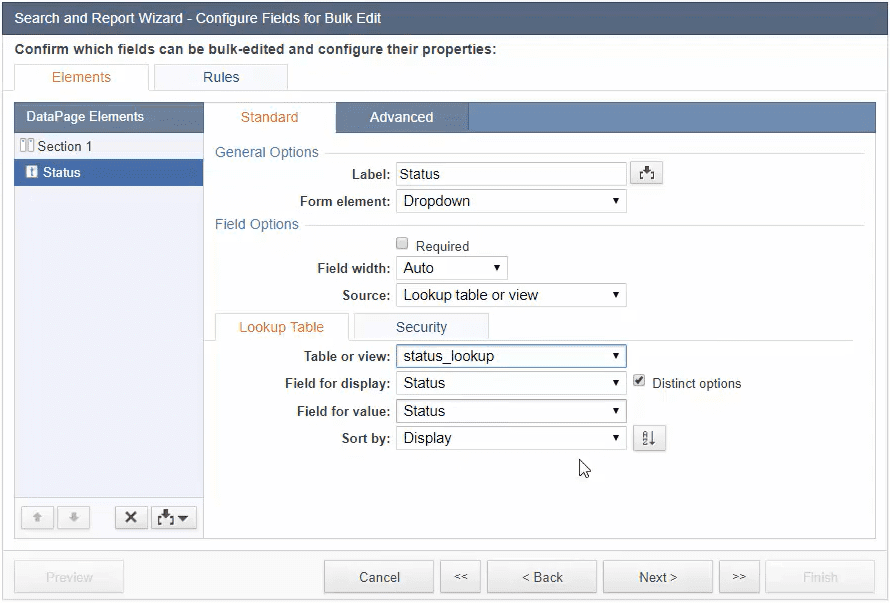Click the sort order icon next to Sort by
The width and height of the screenshot is (890, 603).
(x=648, y=438)
